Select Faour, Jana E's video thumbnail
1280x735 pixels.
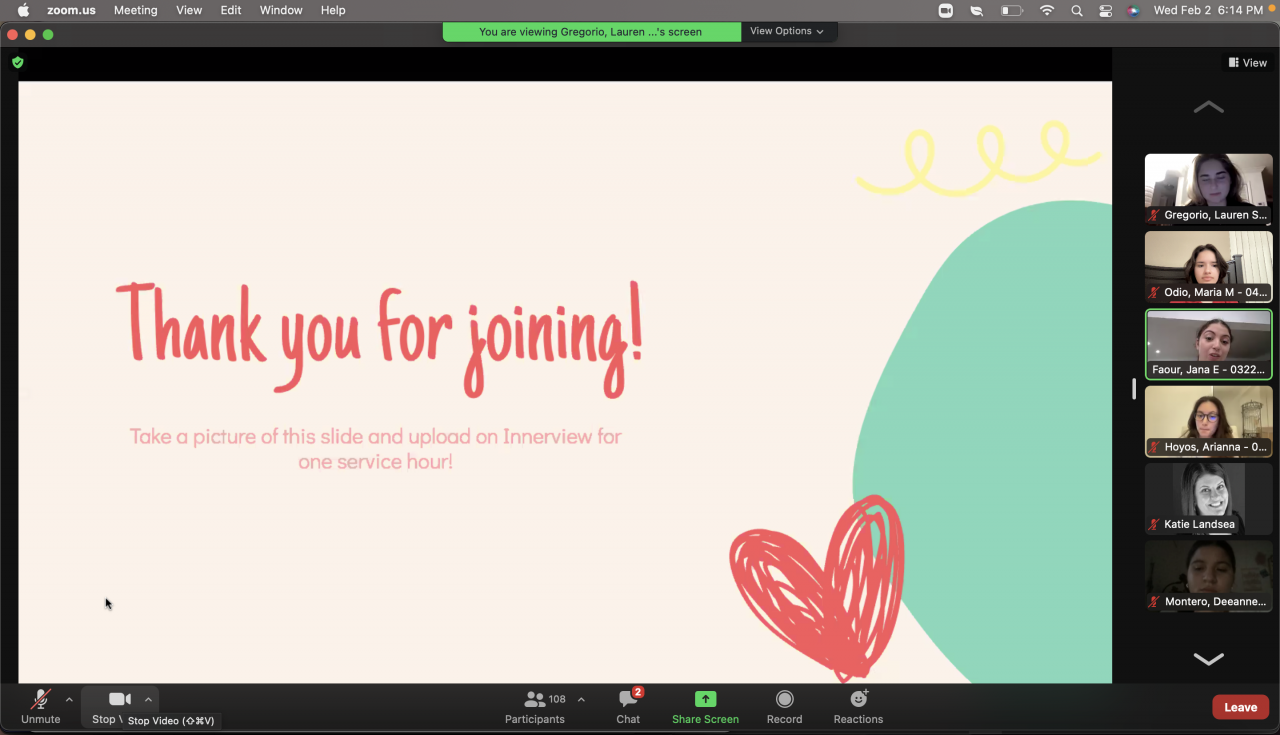pyautogui.click(x=1208, y=344)
